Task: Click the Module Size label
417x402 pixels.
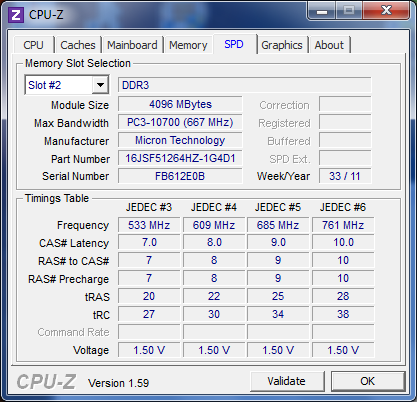Action: coord(80,105)
